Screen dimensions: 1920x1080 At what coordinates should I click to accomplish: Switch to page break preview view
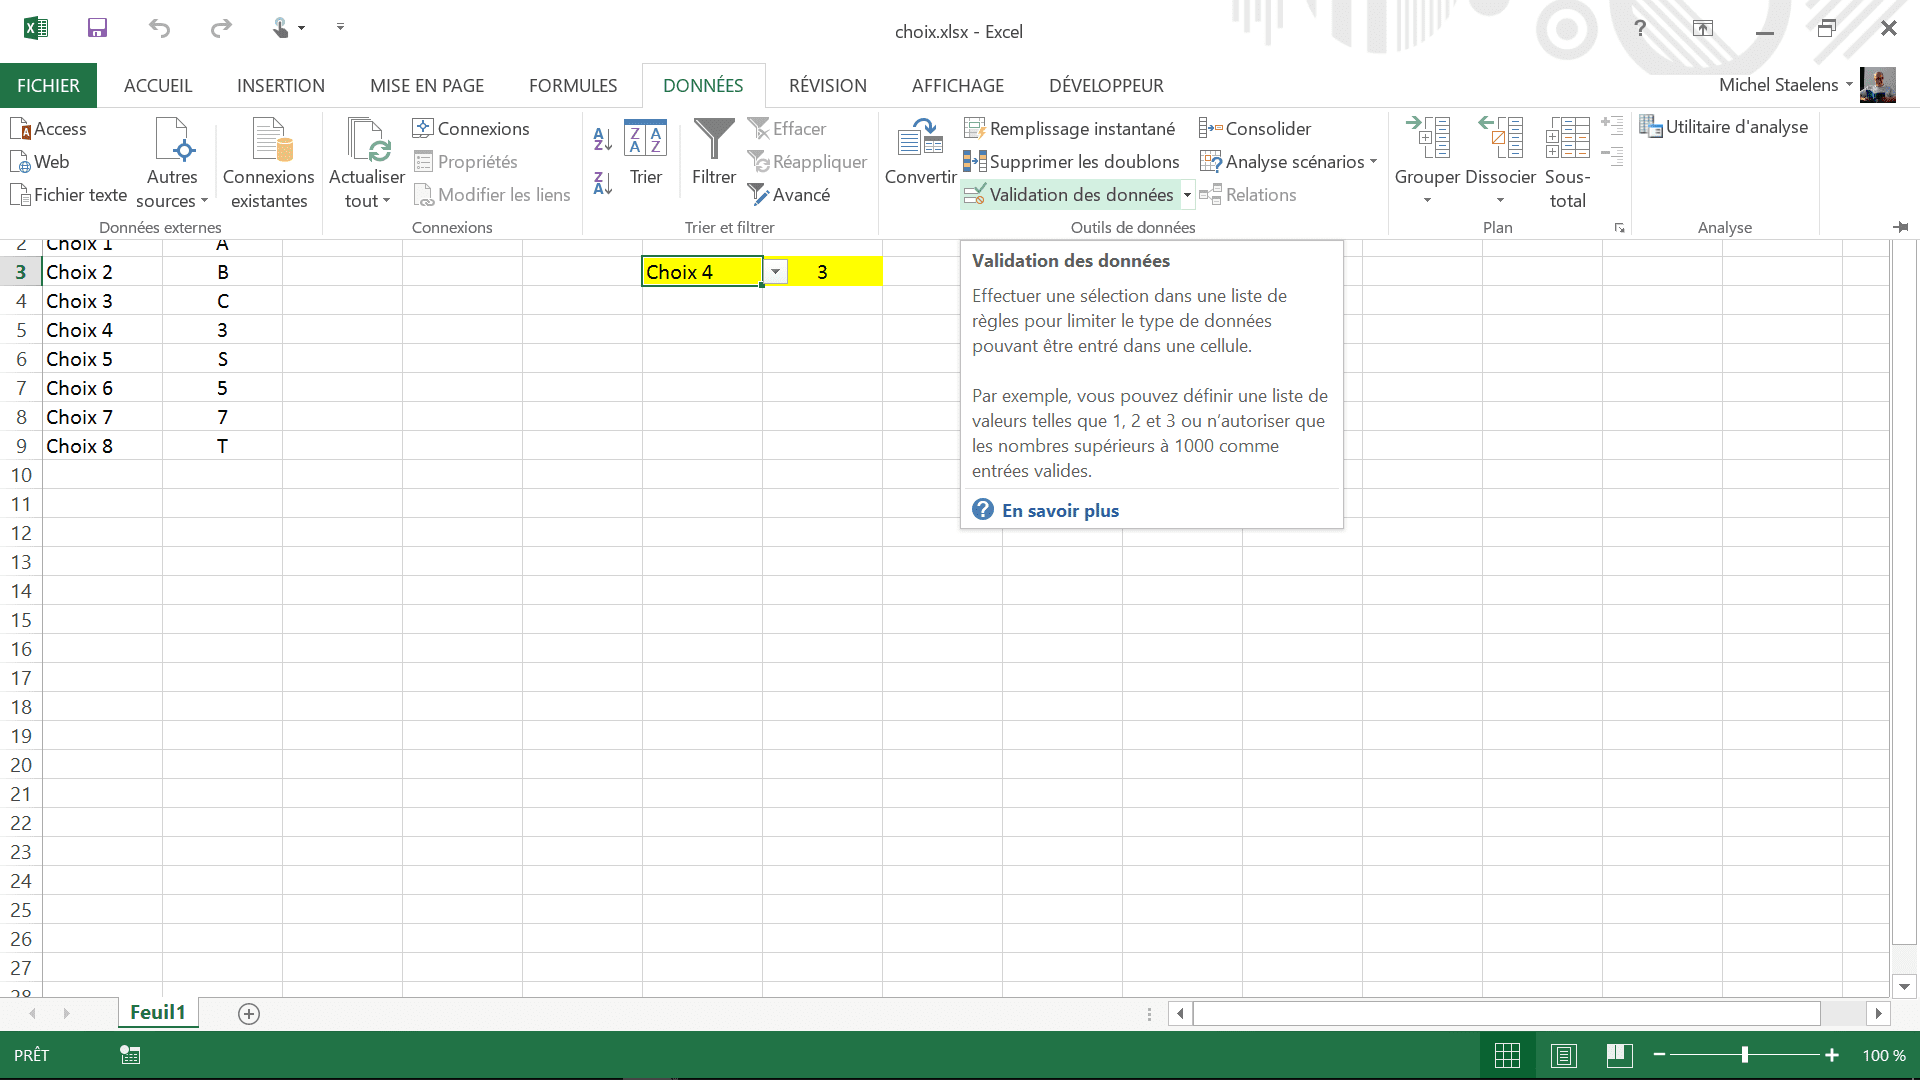[1619, 1055]
